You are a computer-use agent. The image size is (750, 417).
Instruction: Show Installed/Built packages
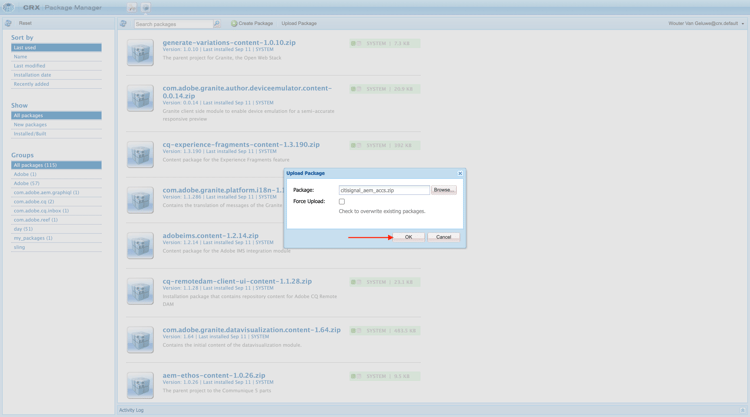coord(56,133)
